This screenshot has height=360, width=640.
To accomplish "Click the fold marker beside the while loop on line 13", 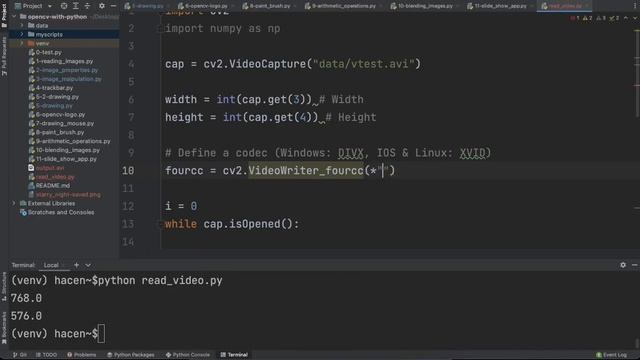I will tap(160, 224).
